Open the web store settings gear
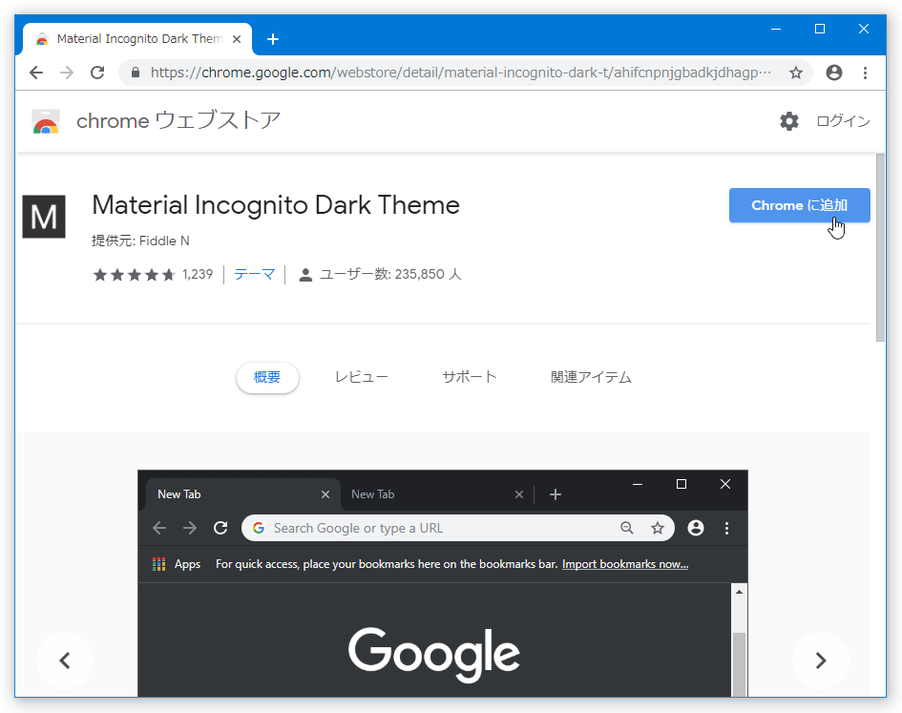The height and width of the screenshot is (713, 902). tap(789, 121)
